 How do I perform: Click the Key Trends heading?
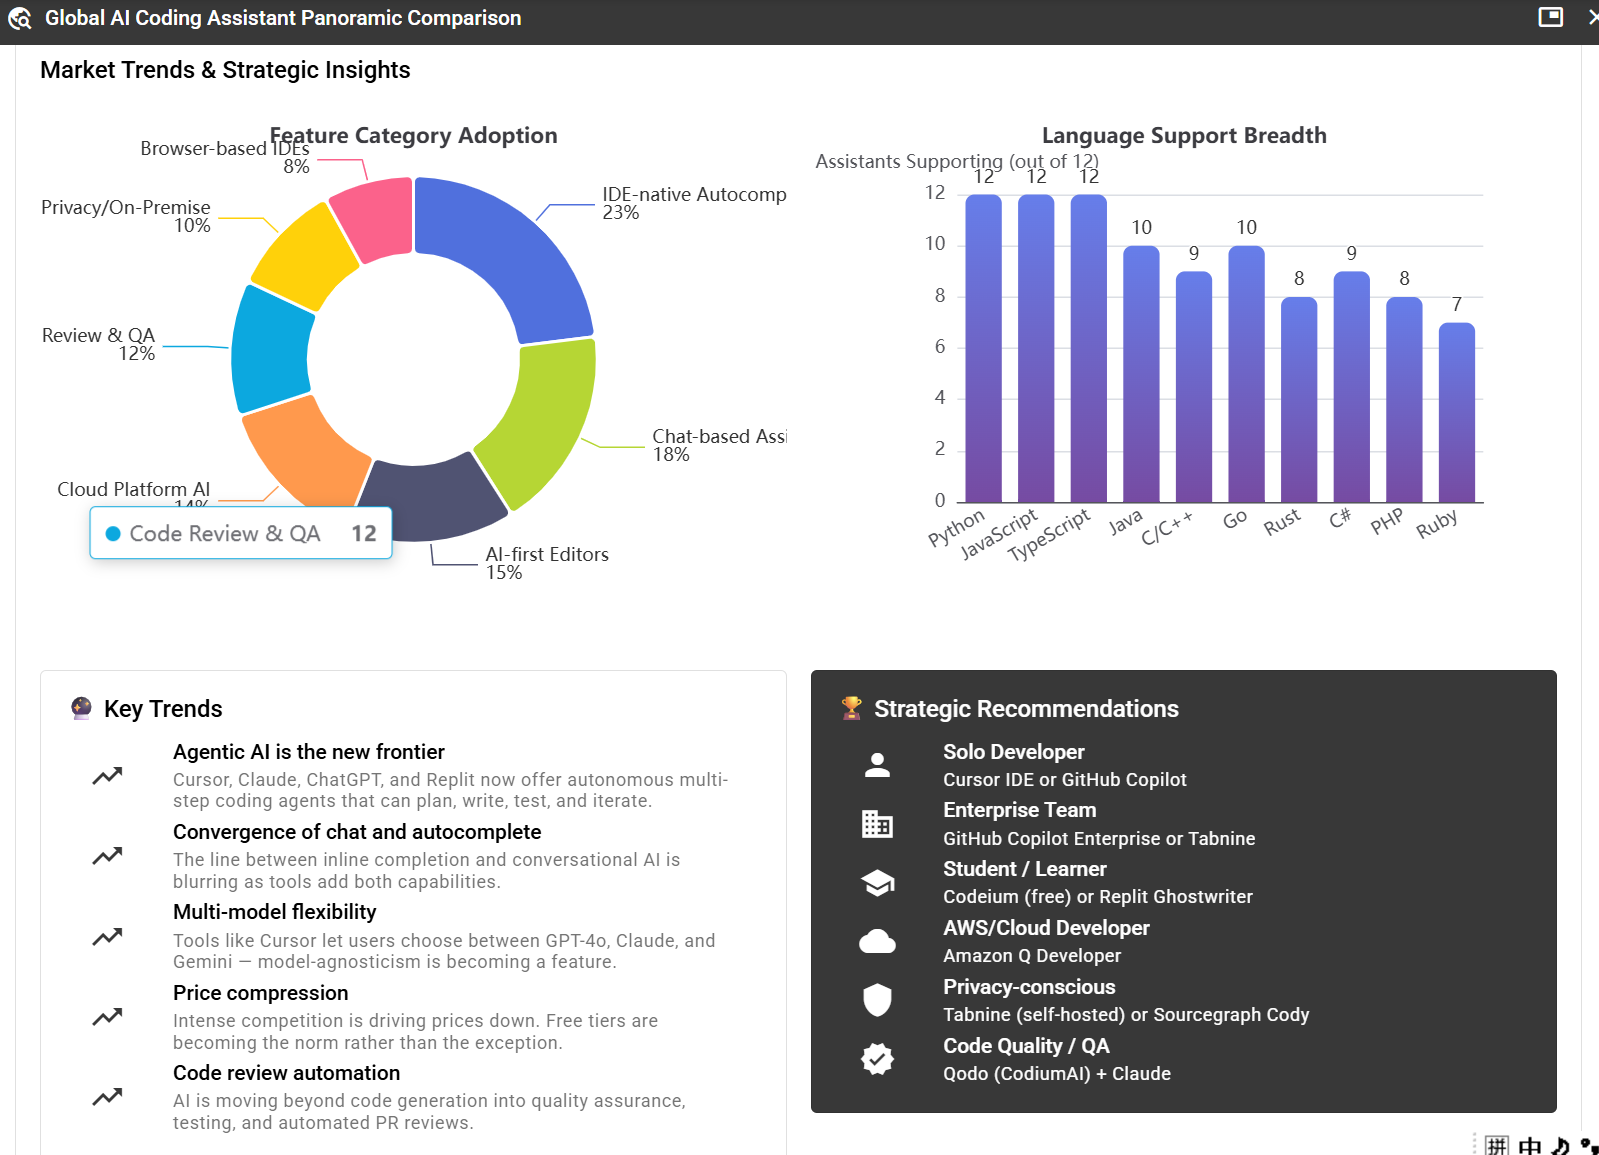(x=163, y=709)
